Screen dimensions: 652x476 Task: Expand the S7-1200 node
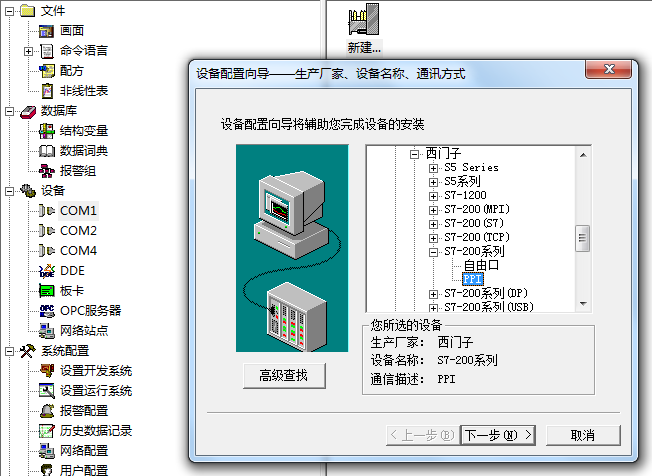click(x=433, y=196)
